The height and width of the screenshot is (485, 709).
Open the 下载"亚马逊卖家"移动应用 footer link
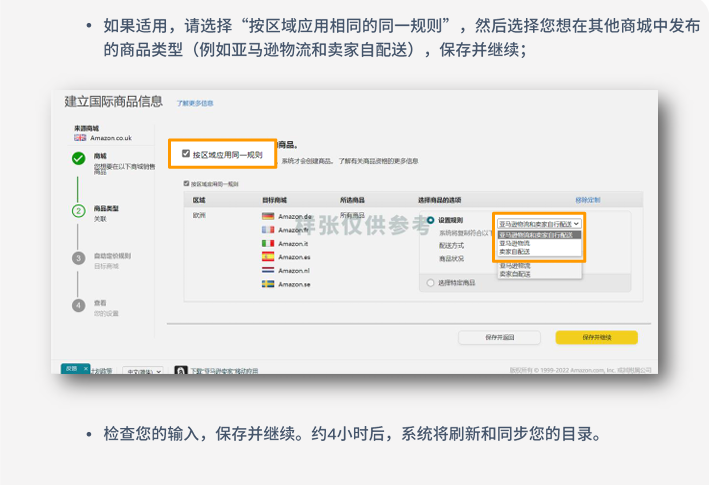pyautogui.click(x=224, y=371)
